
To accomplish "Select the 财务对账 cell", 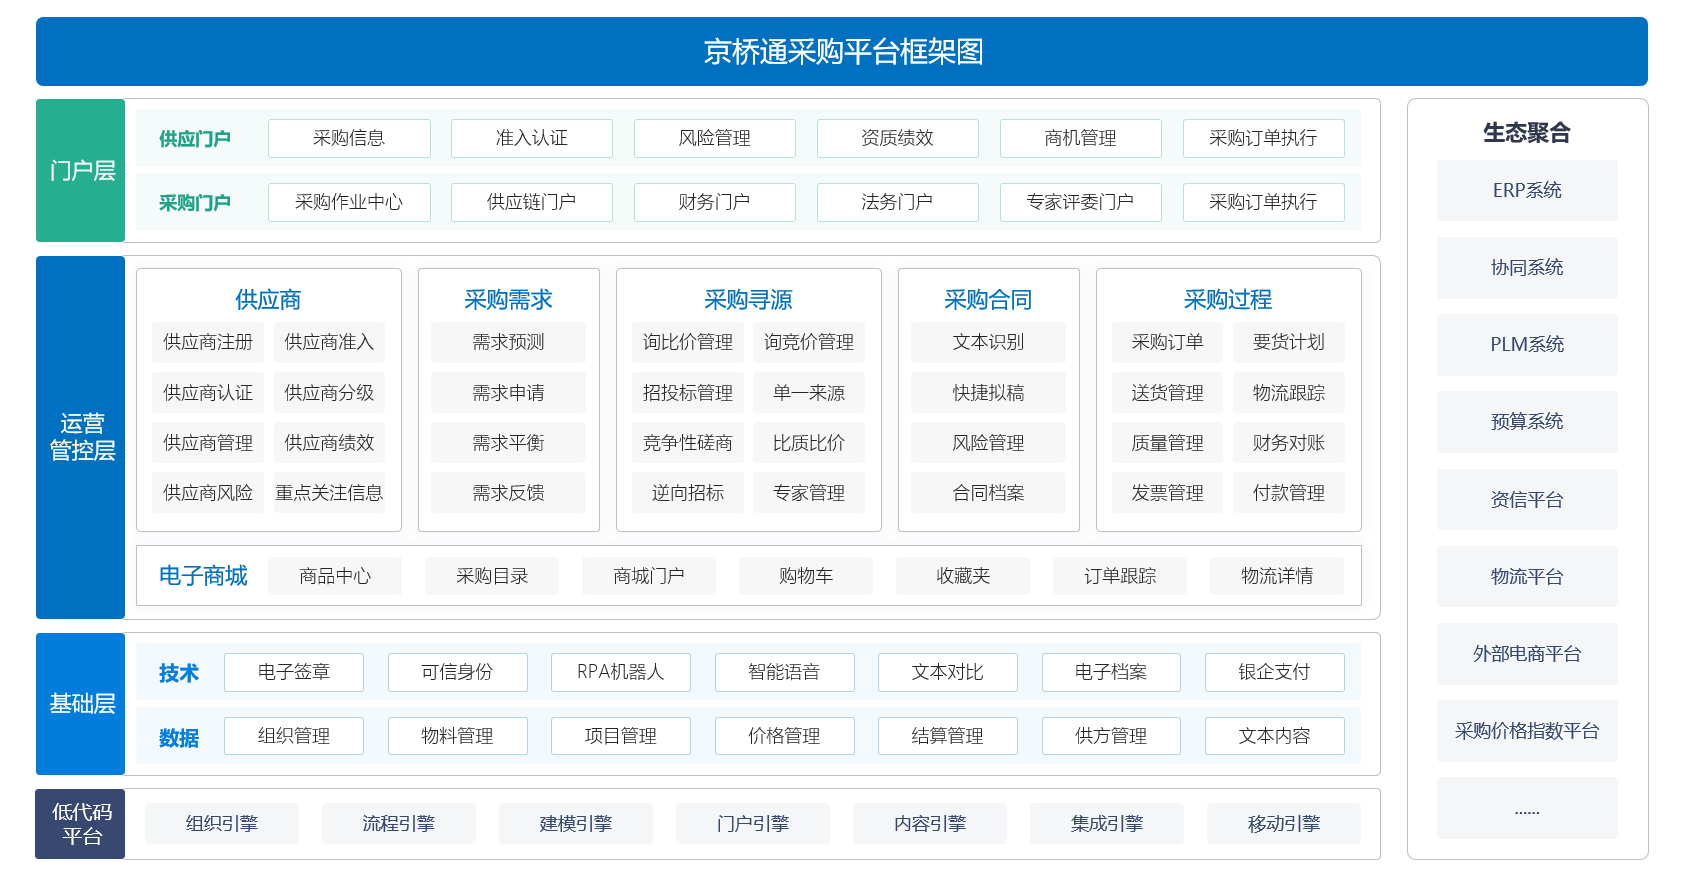I will point(1289,443).
